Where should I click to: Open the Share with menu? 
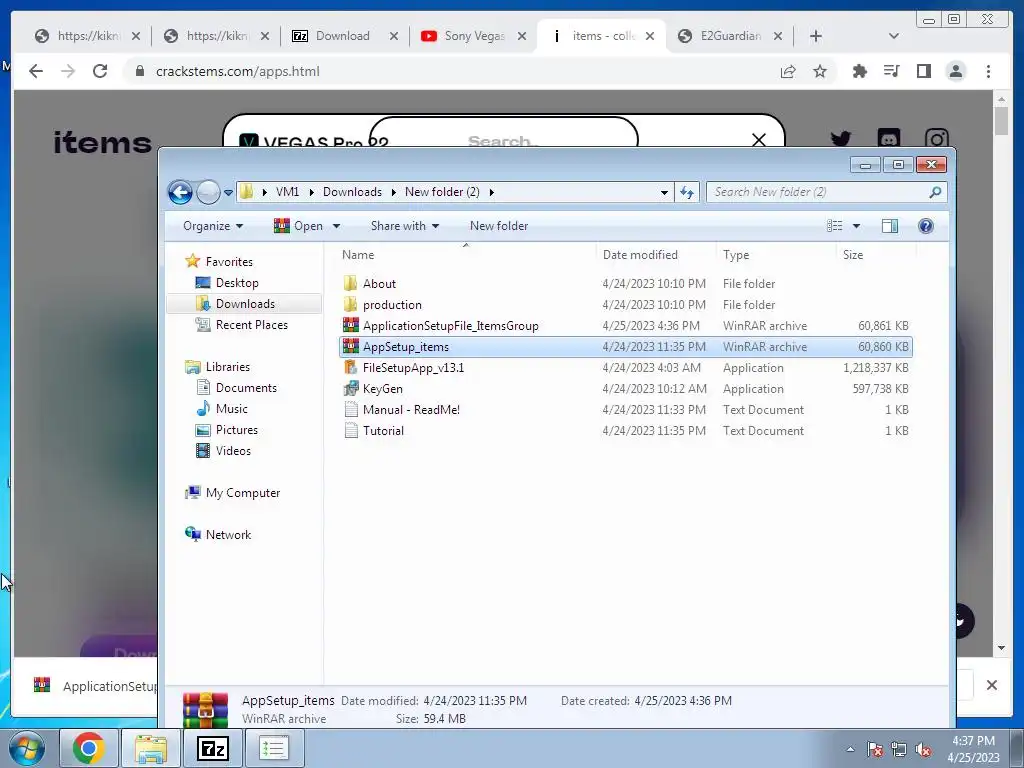(404, 226)
